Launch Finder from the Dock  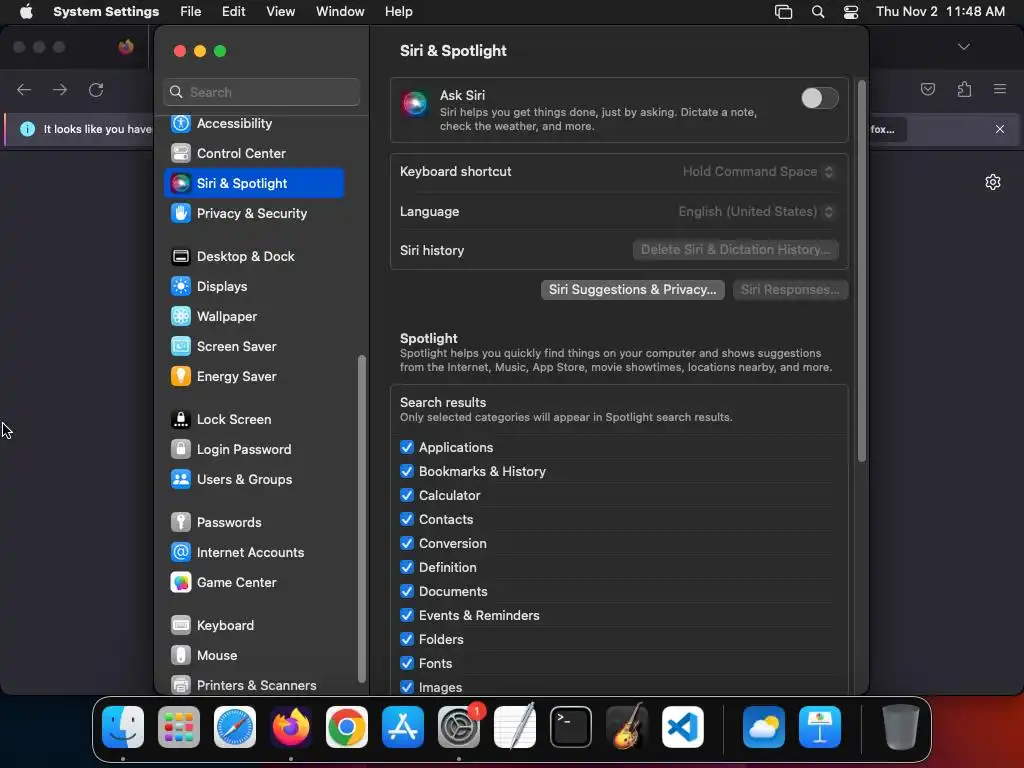123,727
